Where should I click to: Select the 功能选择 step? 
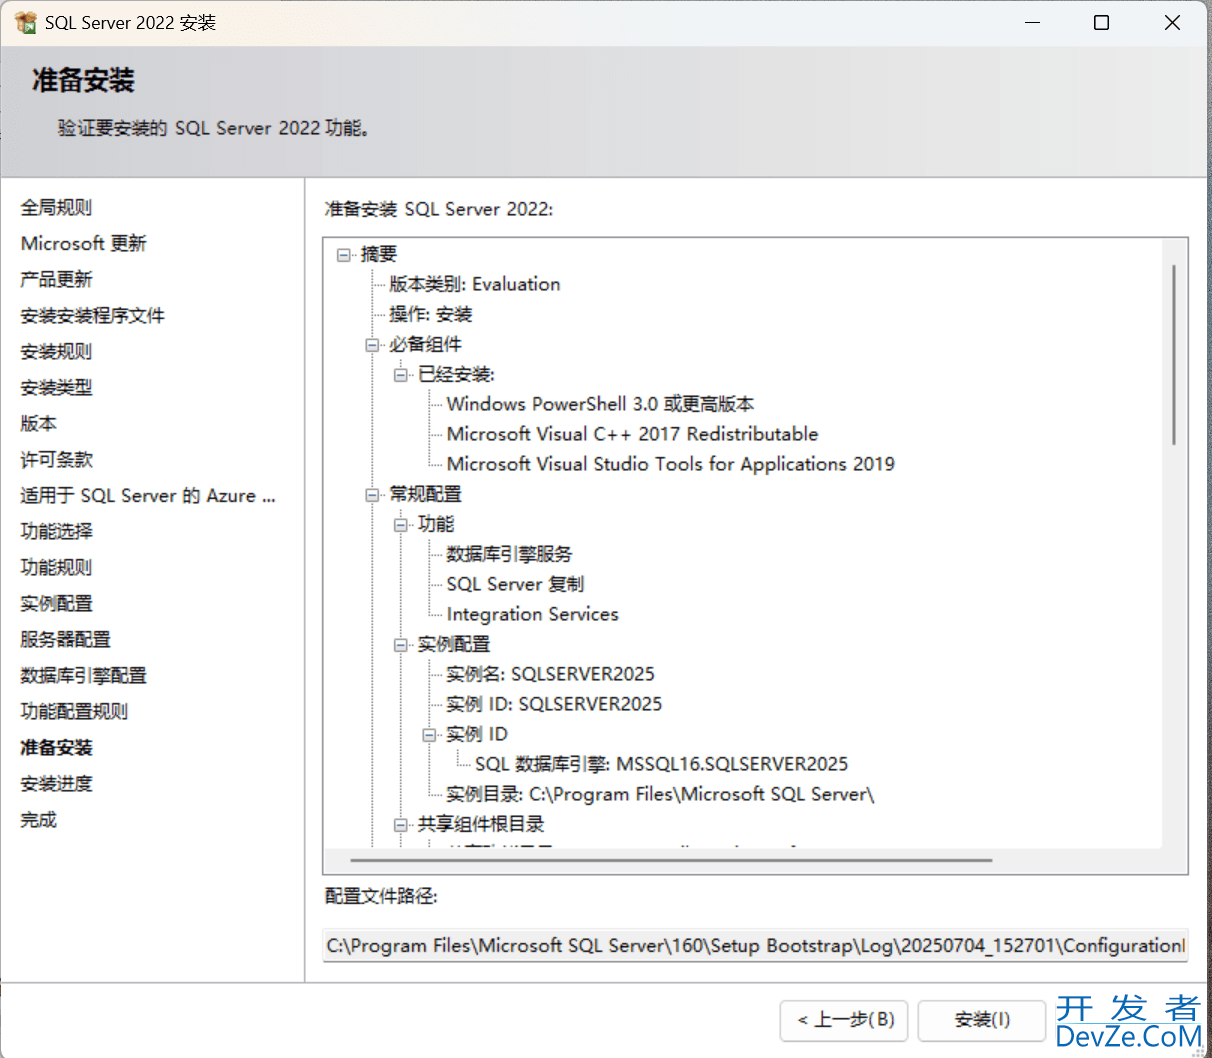(56, 531)
